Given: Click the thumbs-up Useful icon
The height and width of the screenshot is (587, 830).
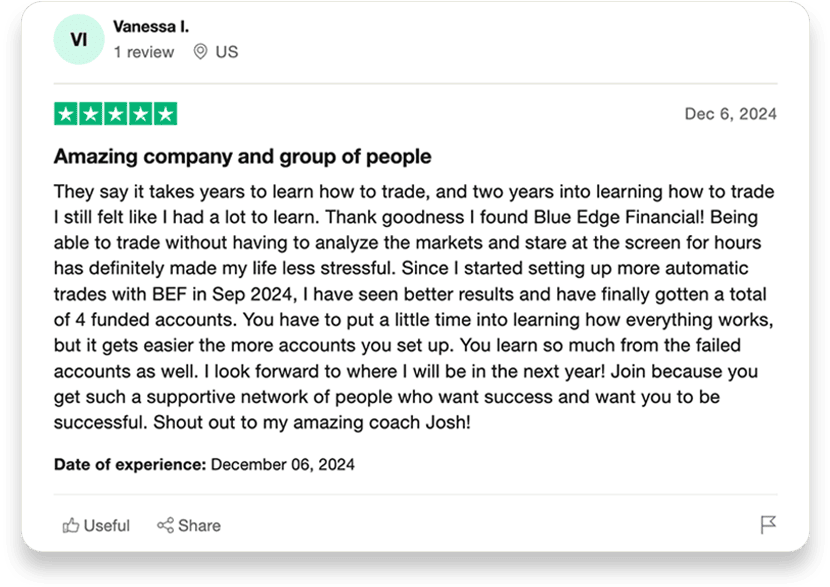Looking at the screenshot, I should 71,525.
